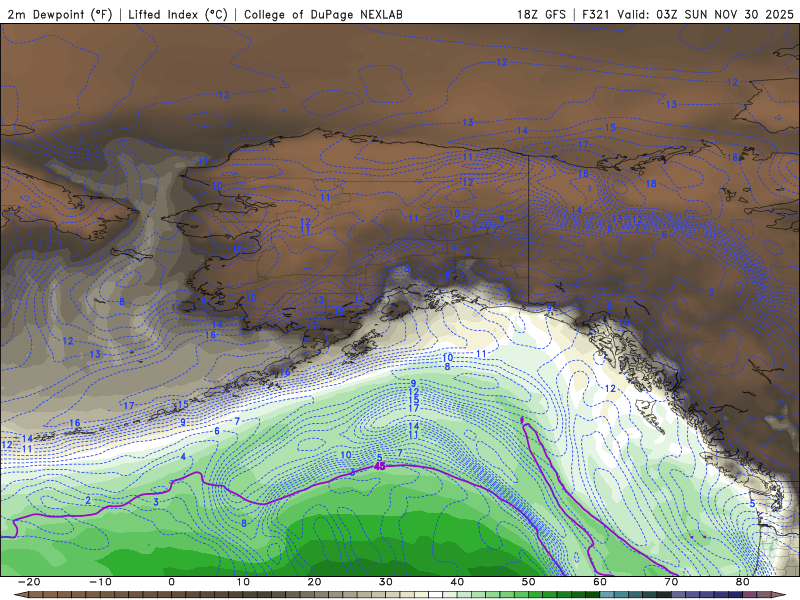
Task: Click the "10" label on the legend
Action: pos(243,582)
